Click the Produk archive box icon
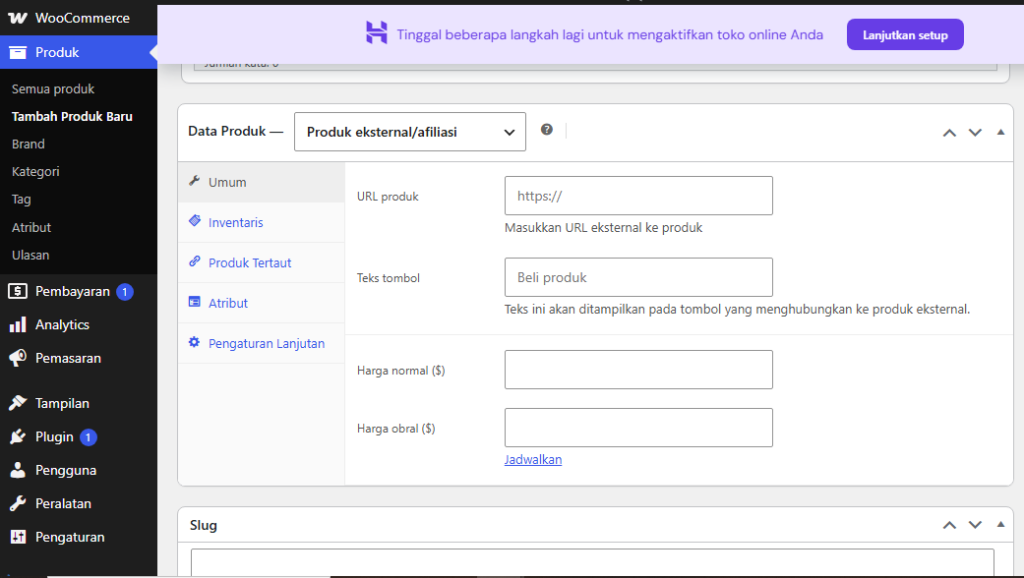1024x578 pixels. [18, 52]
